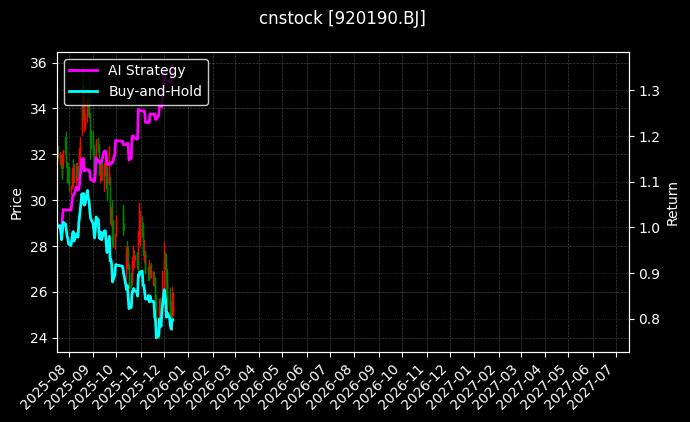
Task: Click the Return axis label
Action: tap(672, 202)
